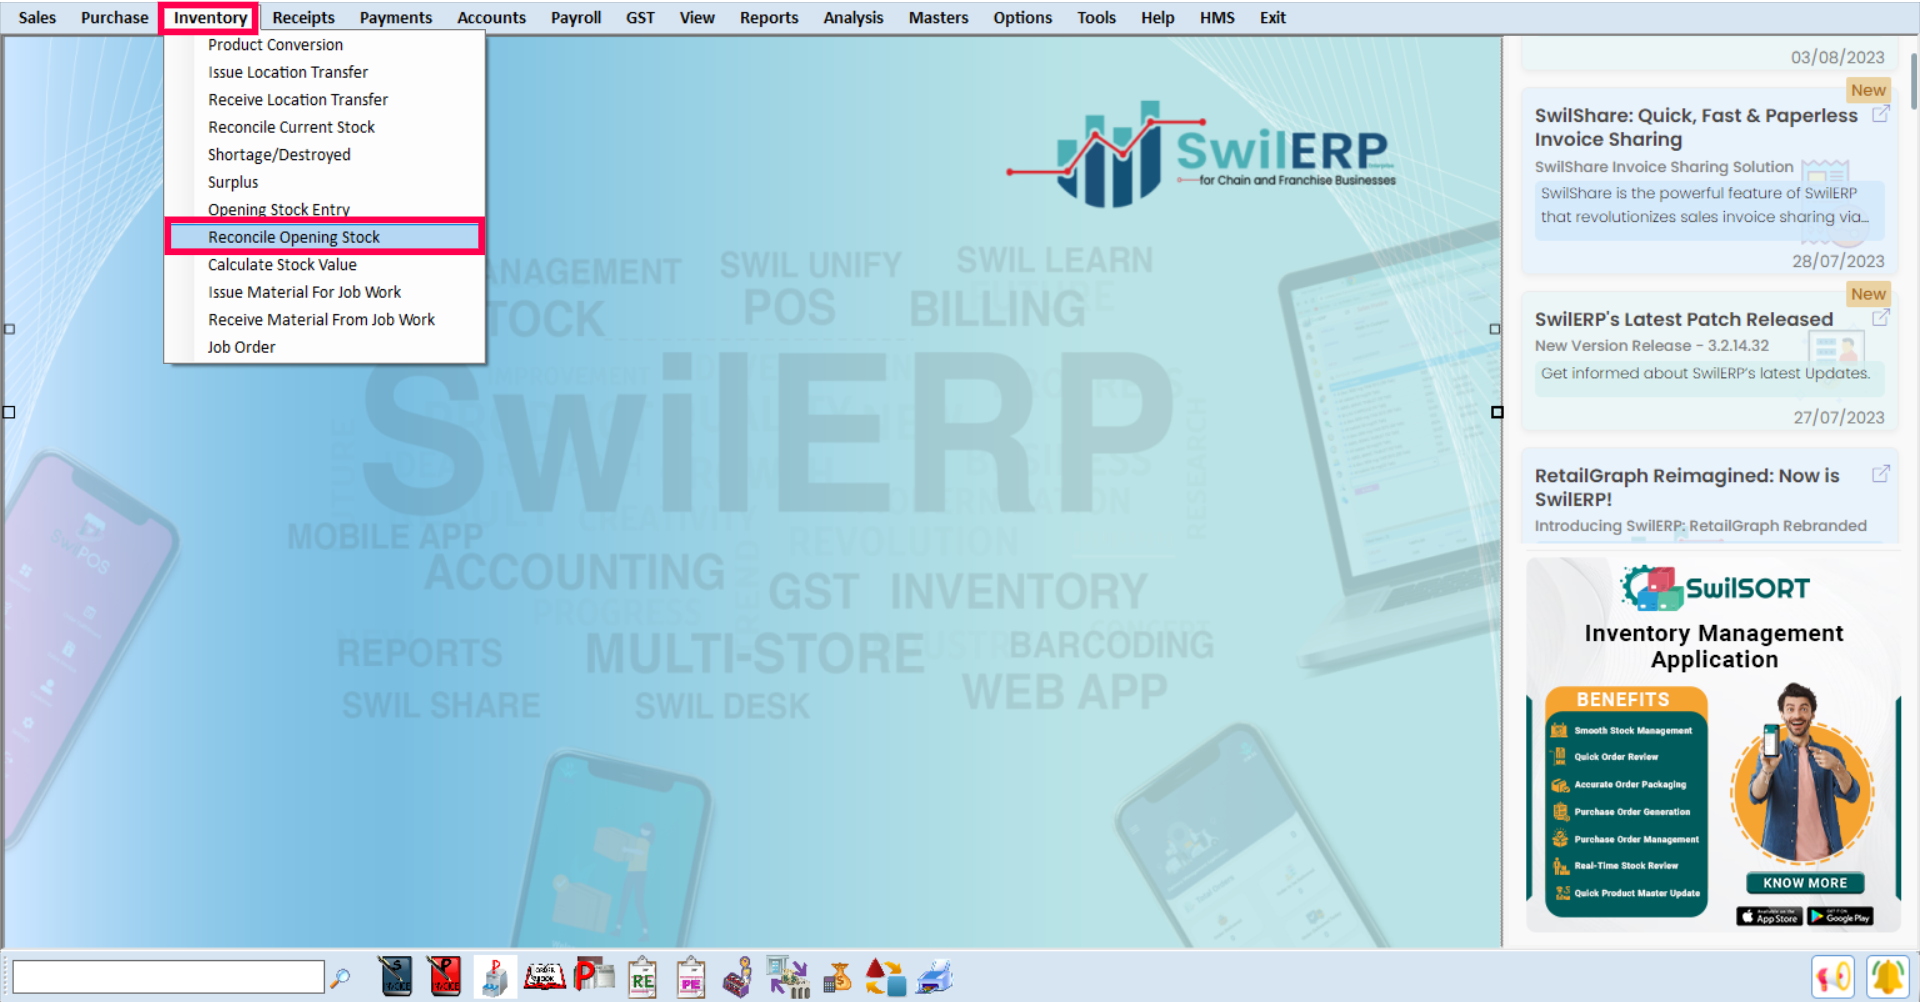
Task: Click the App Store badge
Action: 1769,916
